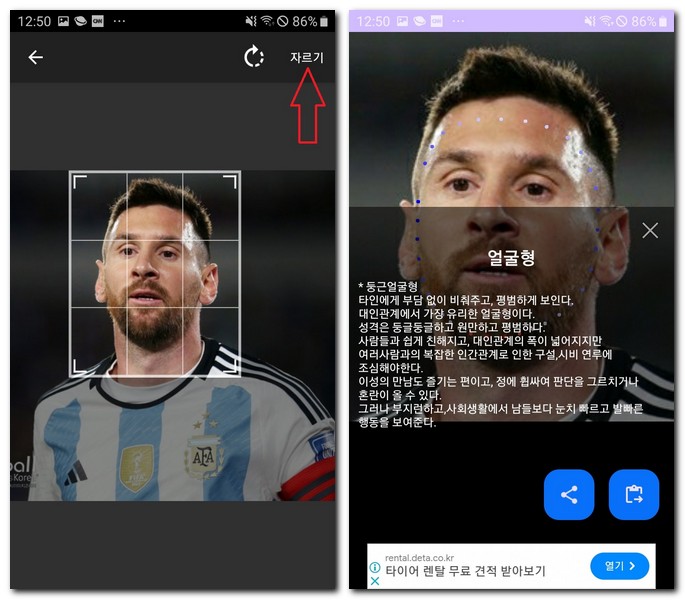Viewport: 685px width, 600px height.
Task: Tap the left screen's CNN notification icon
Action: [97, 21]
